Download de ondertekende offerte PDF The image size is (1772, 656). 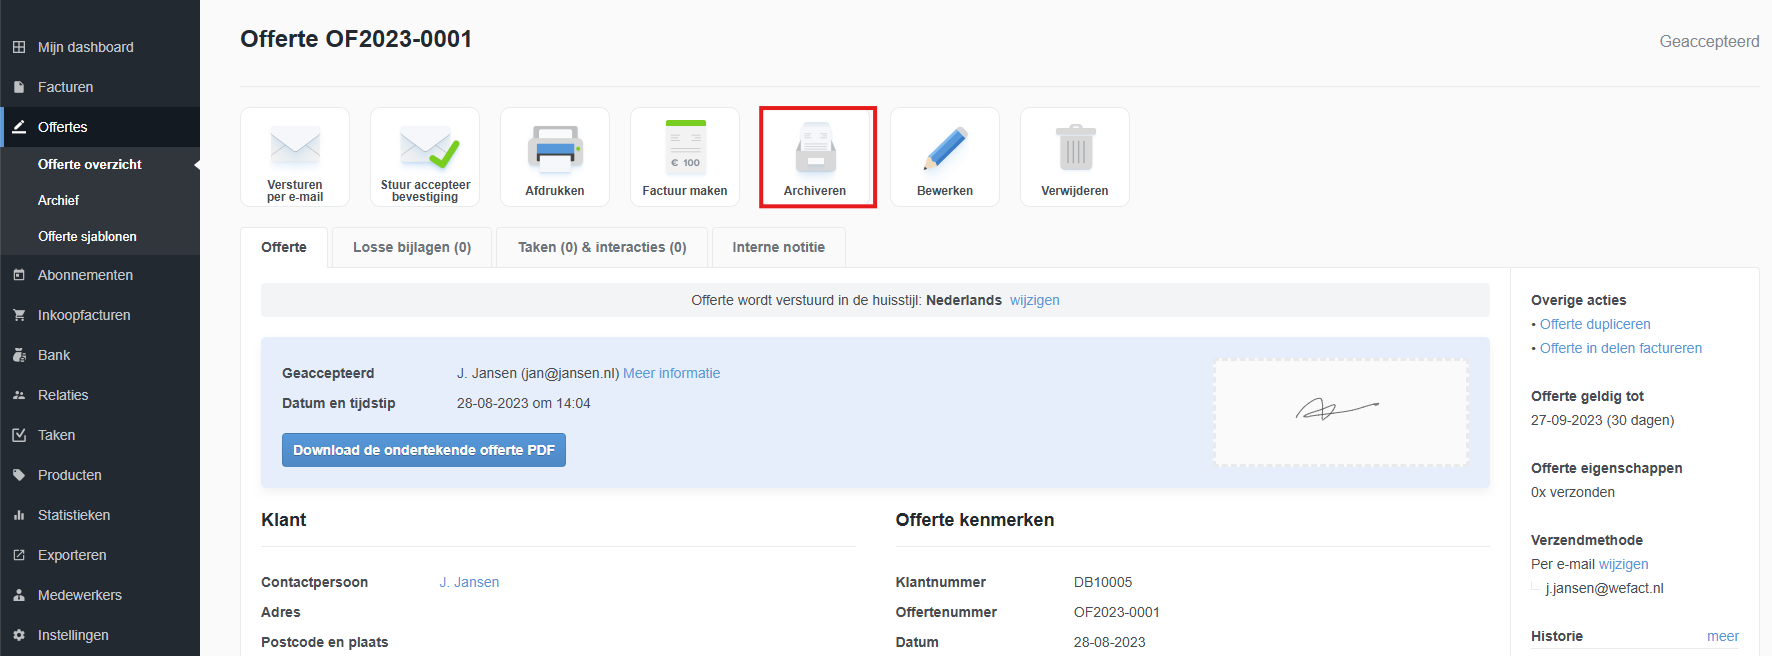point(423,450)
